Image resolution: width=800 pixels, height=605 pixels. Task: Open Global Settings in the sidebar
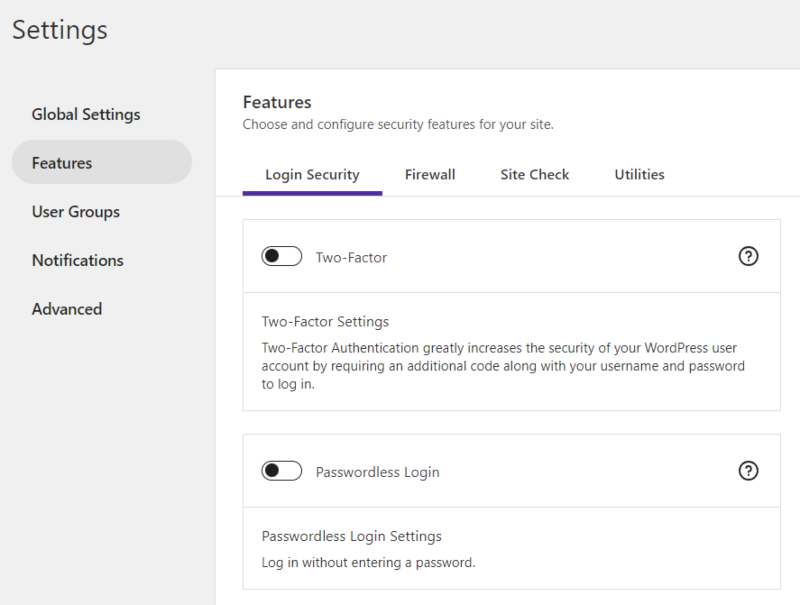85,114
